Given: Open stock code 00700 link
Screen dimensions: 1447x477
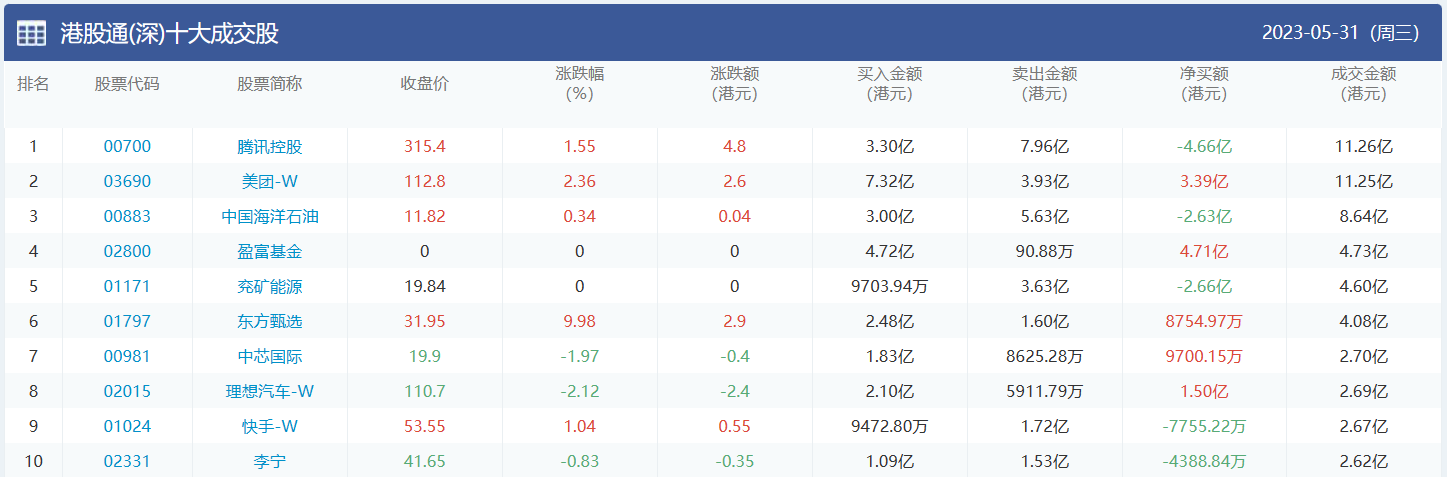Looking at the screenshot, I should coord(127,146).
